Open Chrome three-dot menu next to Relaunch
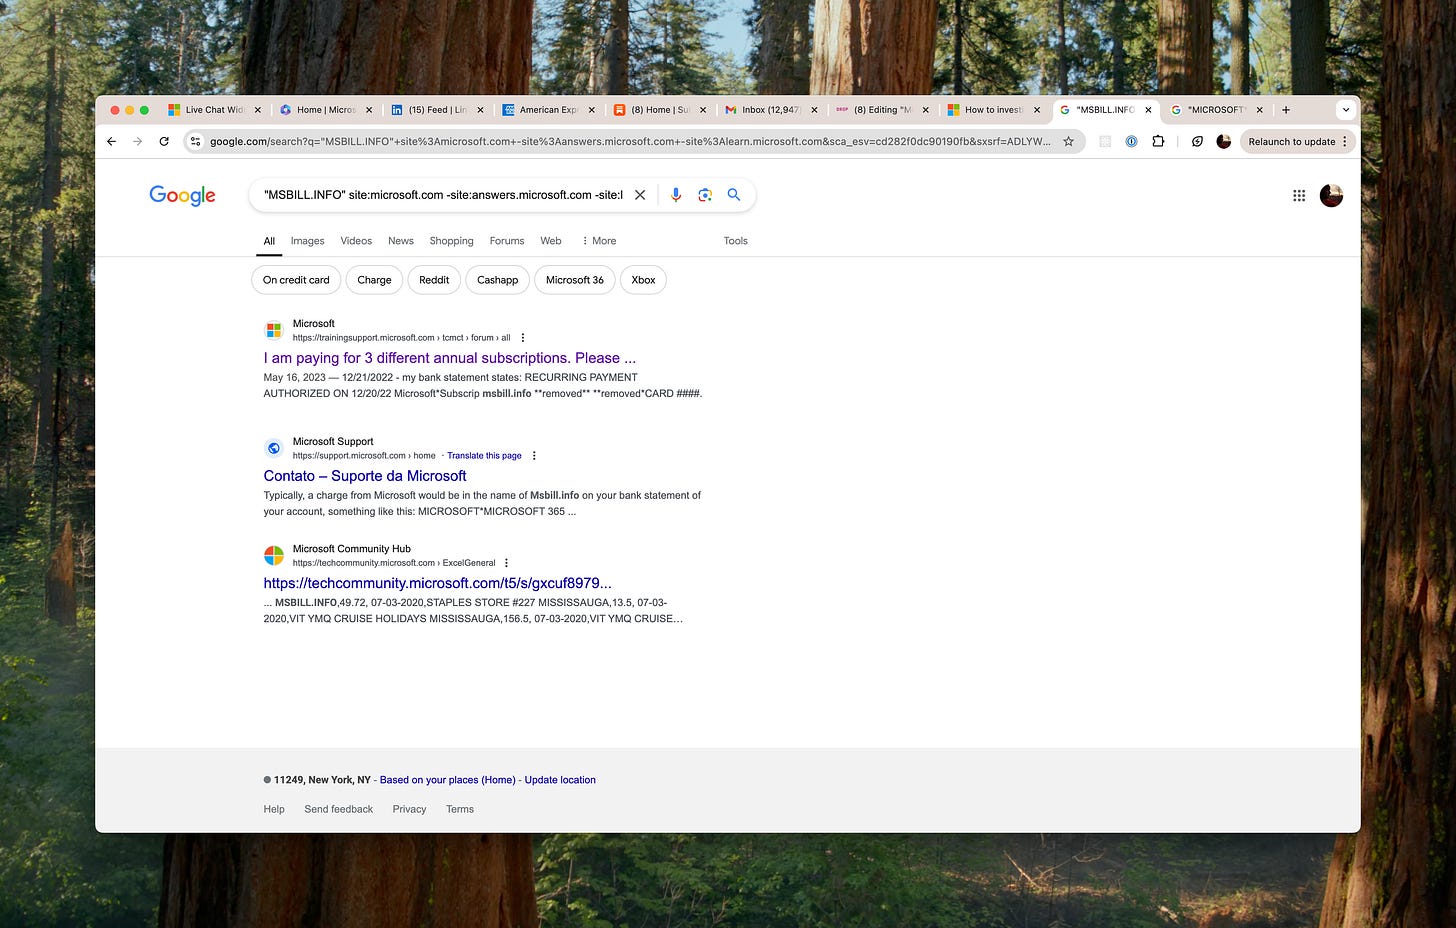1456x928 pixels. [x=1345, y=142]
